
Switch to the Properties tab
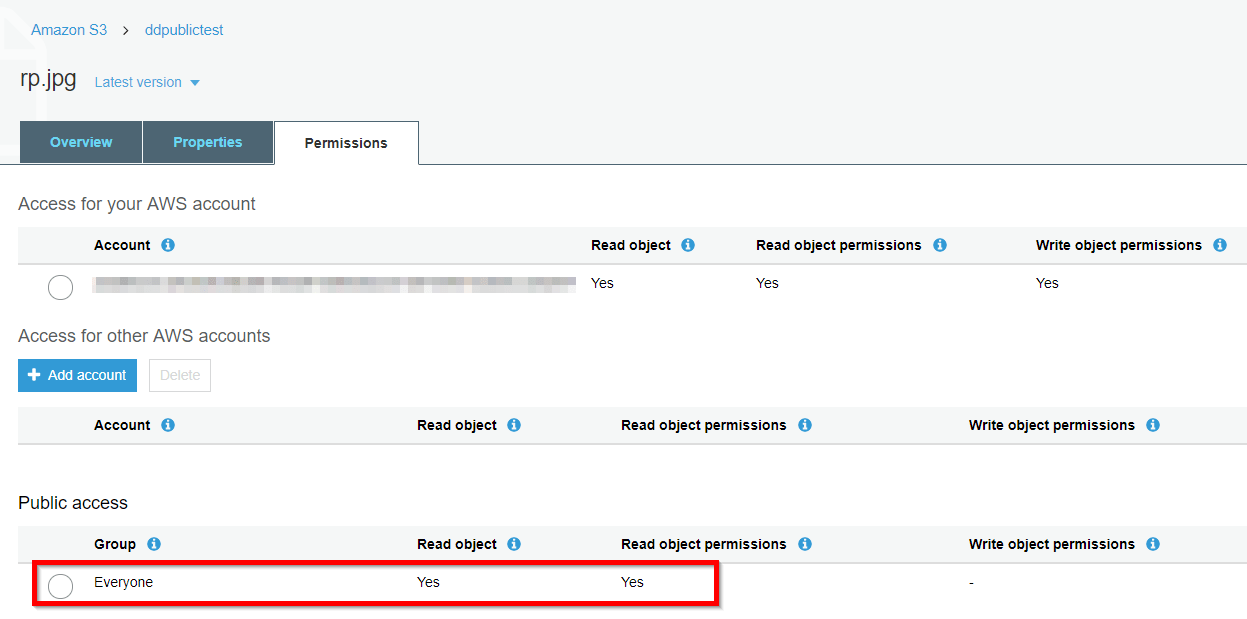[x=208, y=142]
